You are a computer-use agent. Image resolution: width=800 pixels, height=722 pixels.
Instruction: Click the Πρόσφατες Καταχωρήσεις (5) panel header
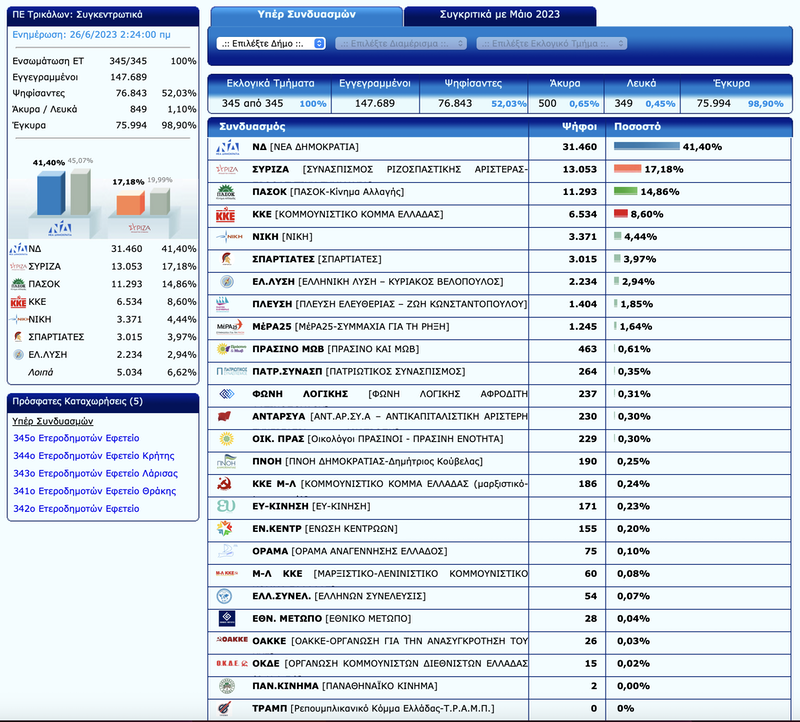tap(78, 402)
